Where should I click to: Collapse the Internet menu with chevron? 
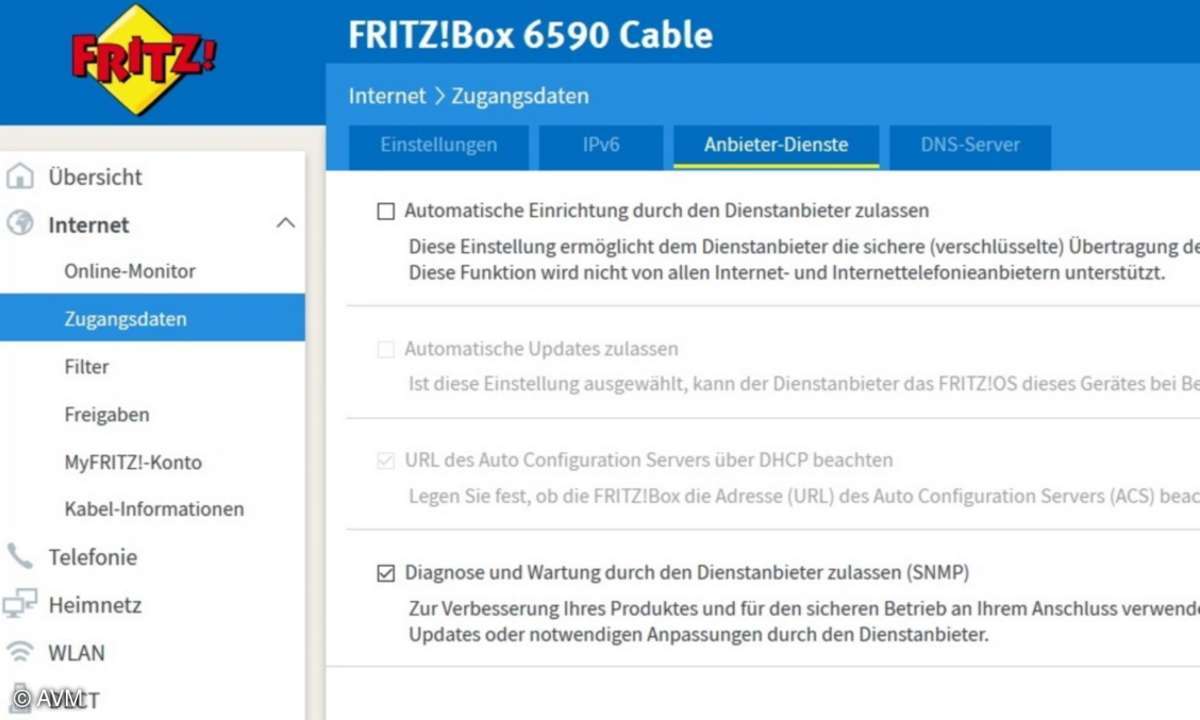click(285, 223)
